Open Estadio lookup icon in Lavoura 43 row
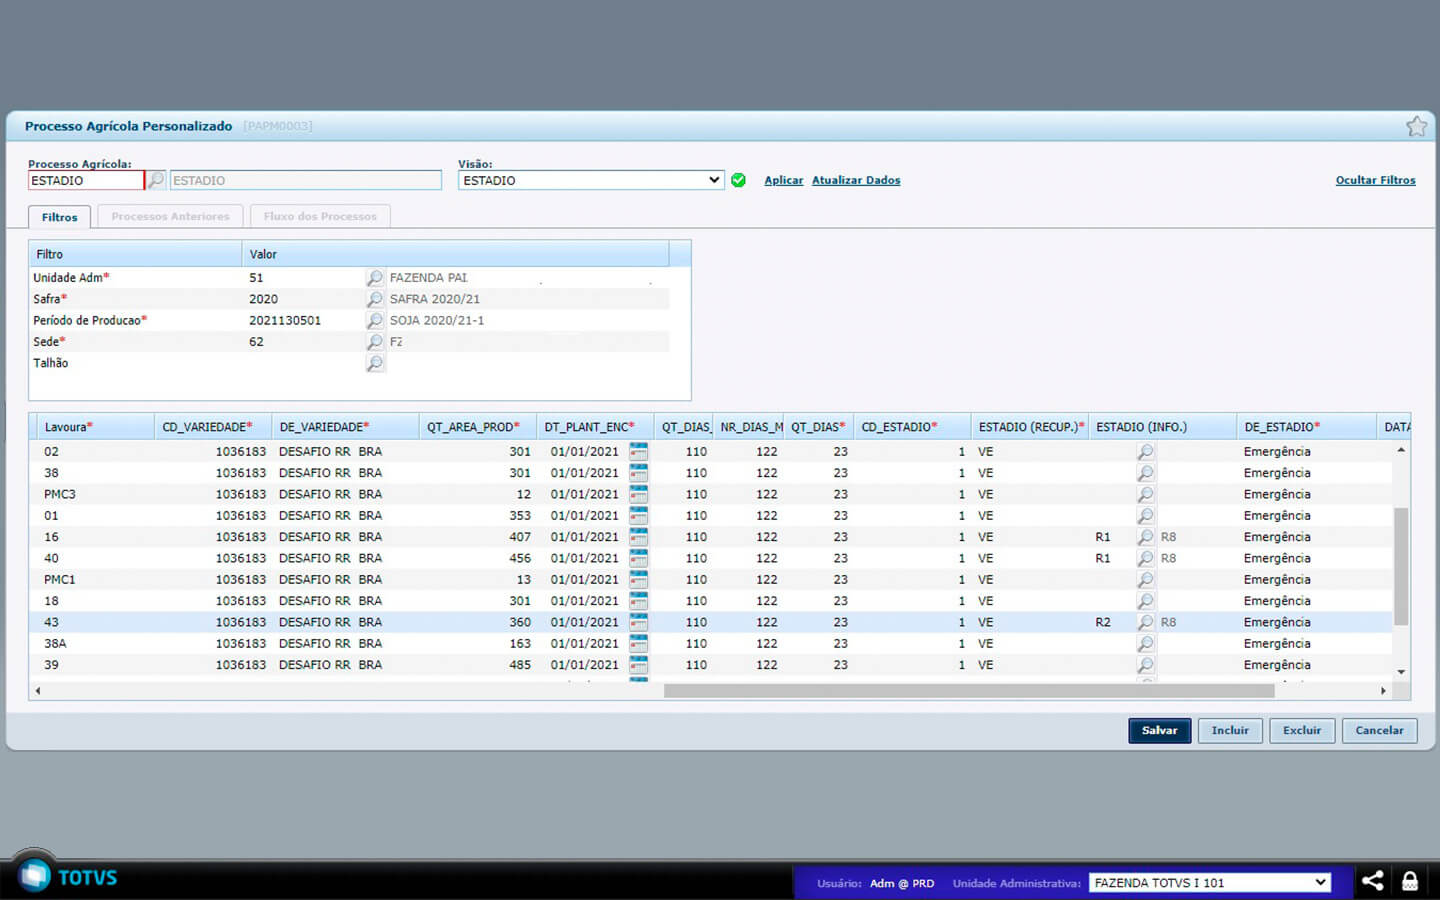Image resolution: width=1440 pixels, height=900 pixels. [x=1145, y=622]
